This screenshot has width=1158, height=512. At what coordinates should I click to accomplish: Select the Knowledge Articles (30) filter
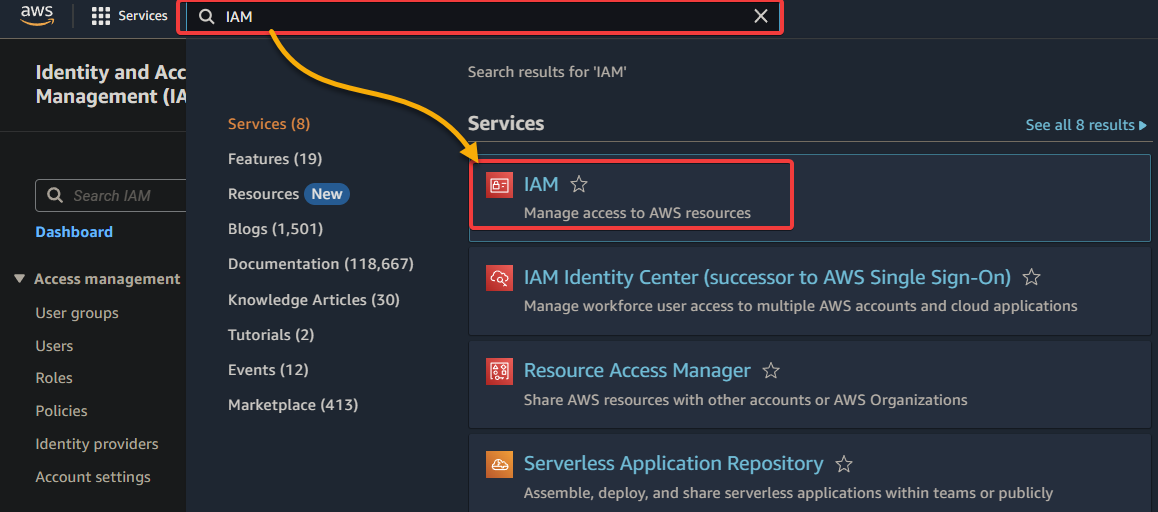point(313,300)
